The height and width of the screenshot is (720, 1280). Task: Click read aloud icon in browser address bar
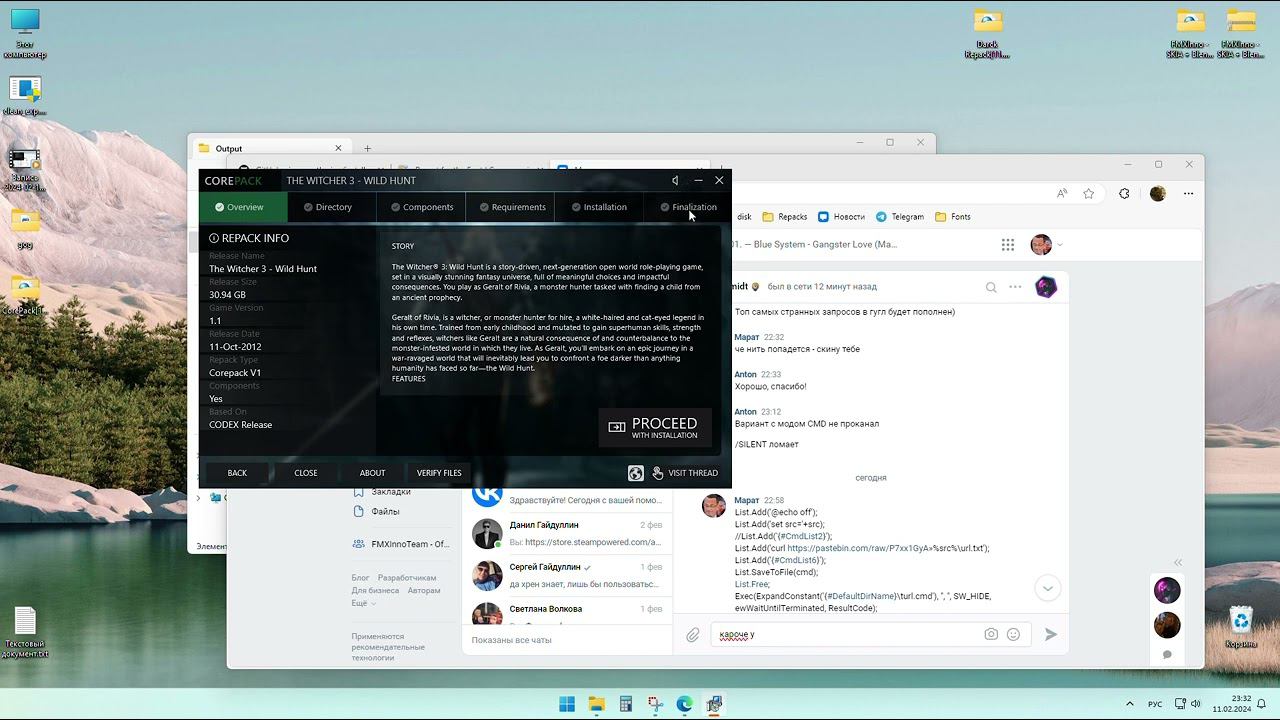pyautogui.click(x=1062, y=193)
